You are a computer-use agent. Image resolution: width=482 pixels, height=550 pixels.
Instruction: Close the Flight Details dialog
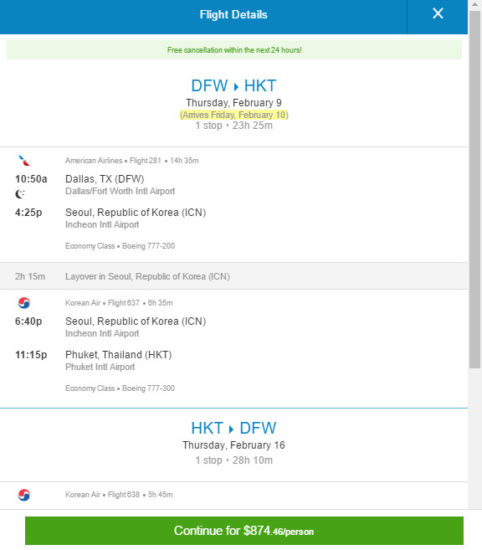437,14
